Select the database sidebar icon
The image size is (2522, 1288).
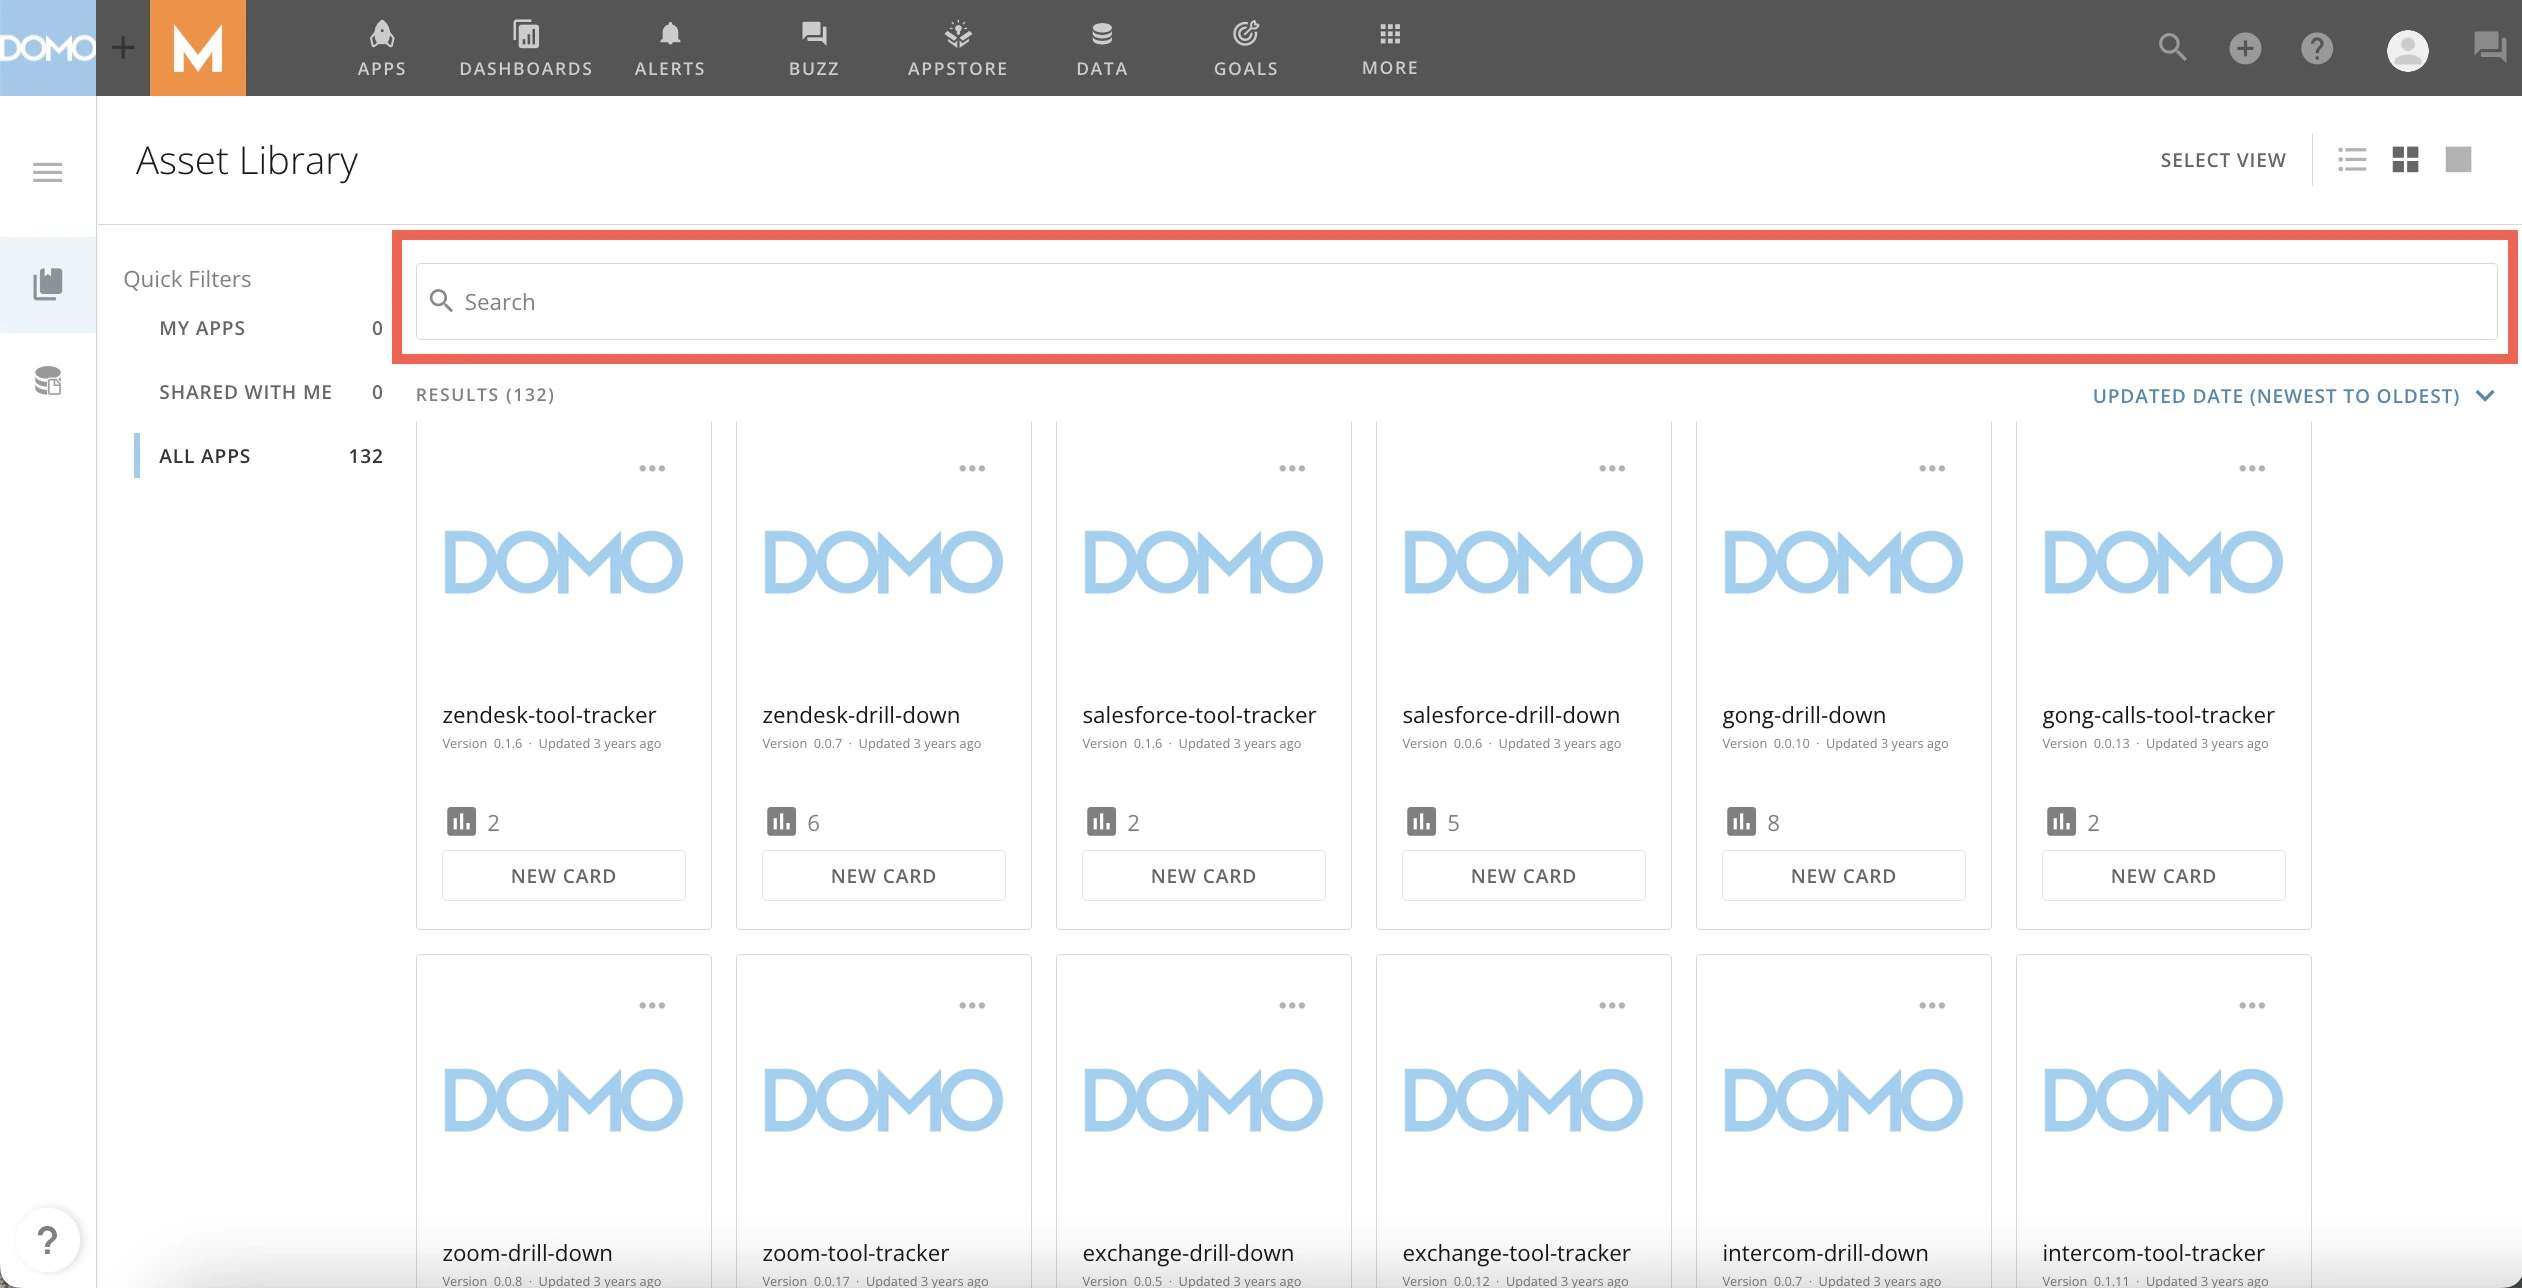point(48,381)
